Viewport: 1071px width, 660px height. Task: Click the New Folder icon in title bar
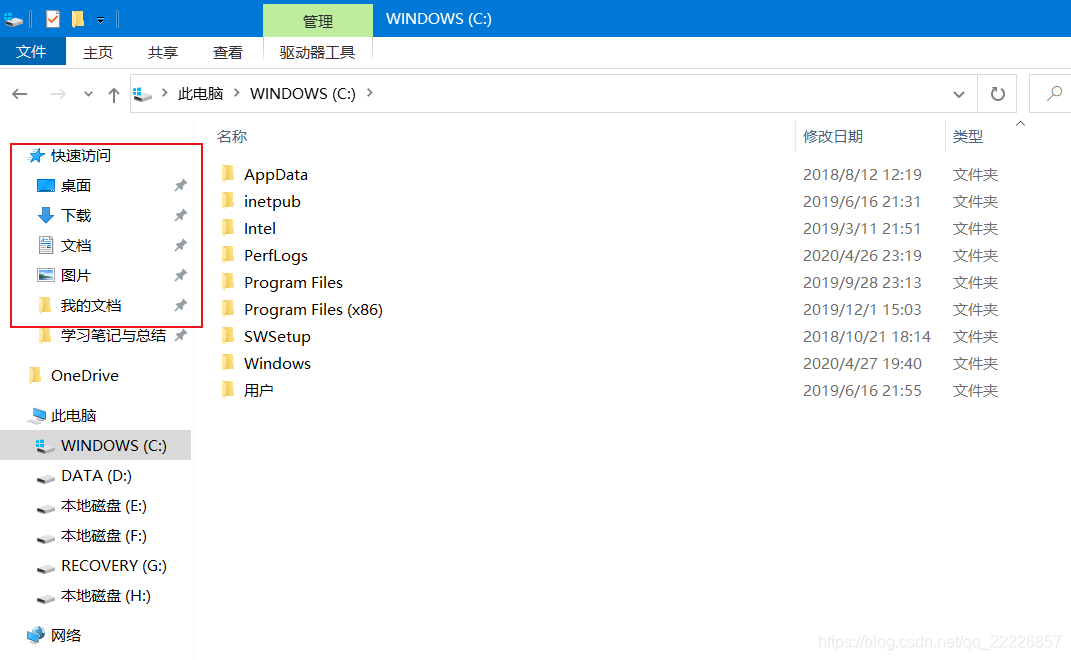point(78,19)
